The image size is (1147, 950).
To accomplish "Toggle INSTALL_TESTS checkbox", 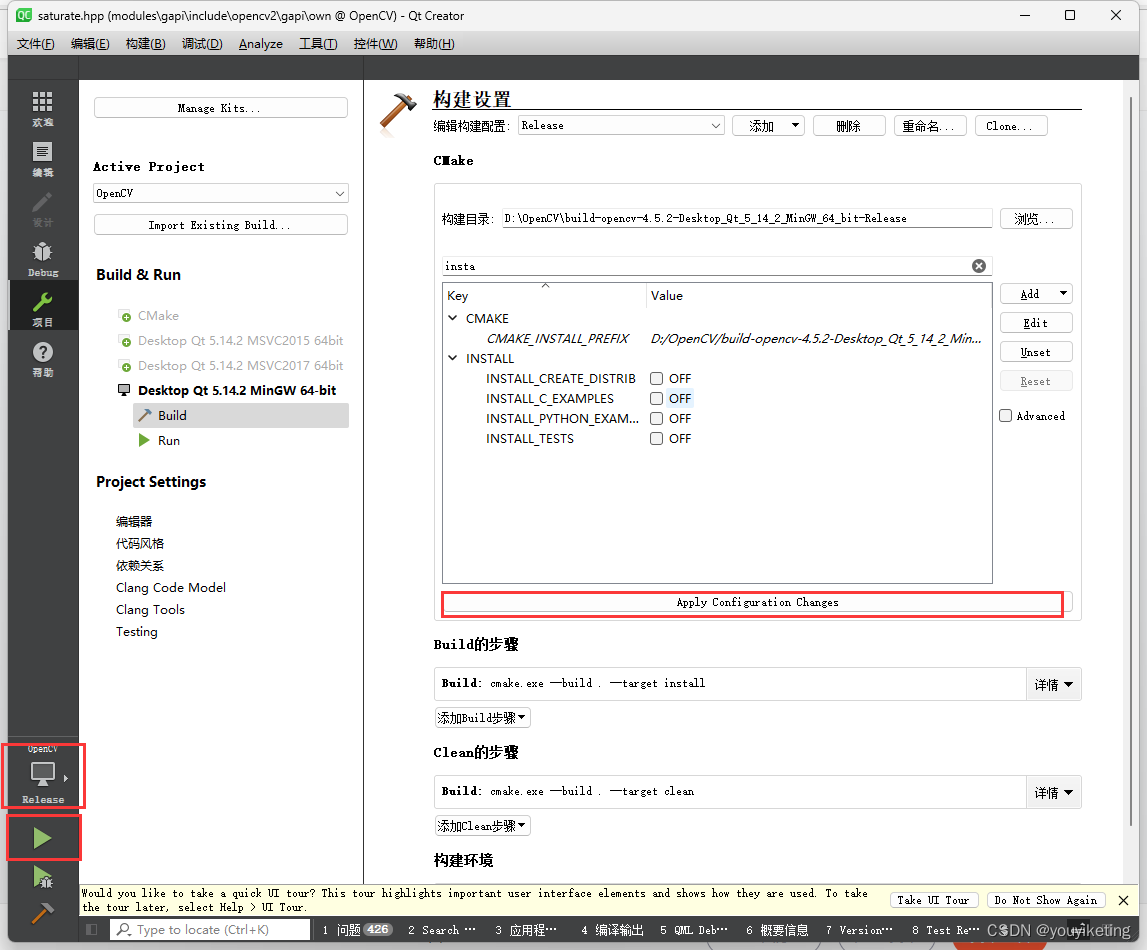I will (x=656, y=439).
